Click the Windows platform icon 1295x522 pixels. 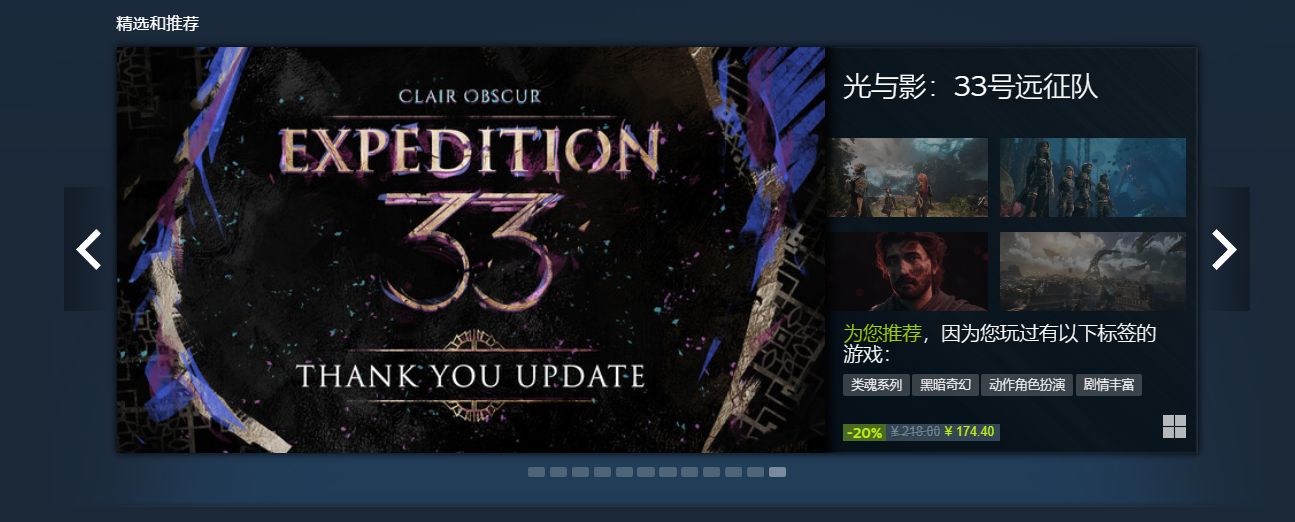pos(1174,427)
